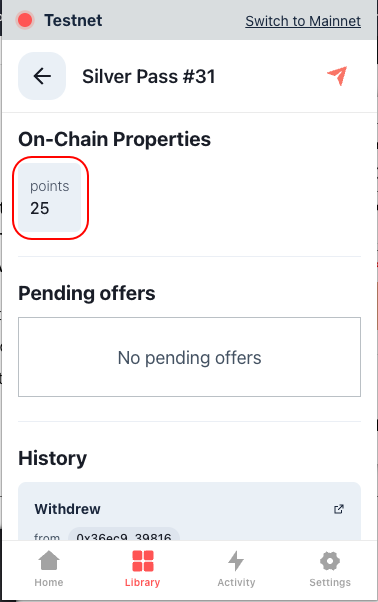Open the Home tab house icon
The image size is (378, 602).
tap(49, 561)
